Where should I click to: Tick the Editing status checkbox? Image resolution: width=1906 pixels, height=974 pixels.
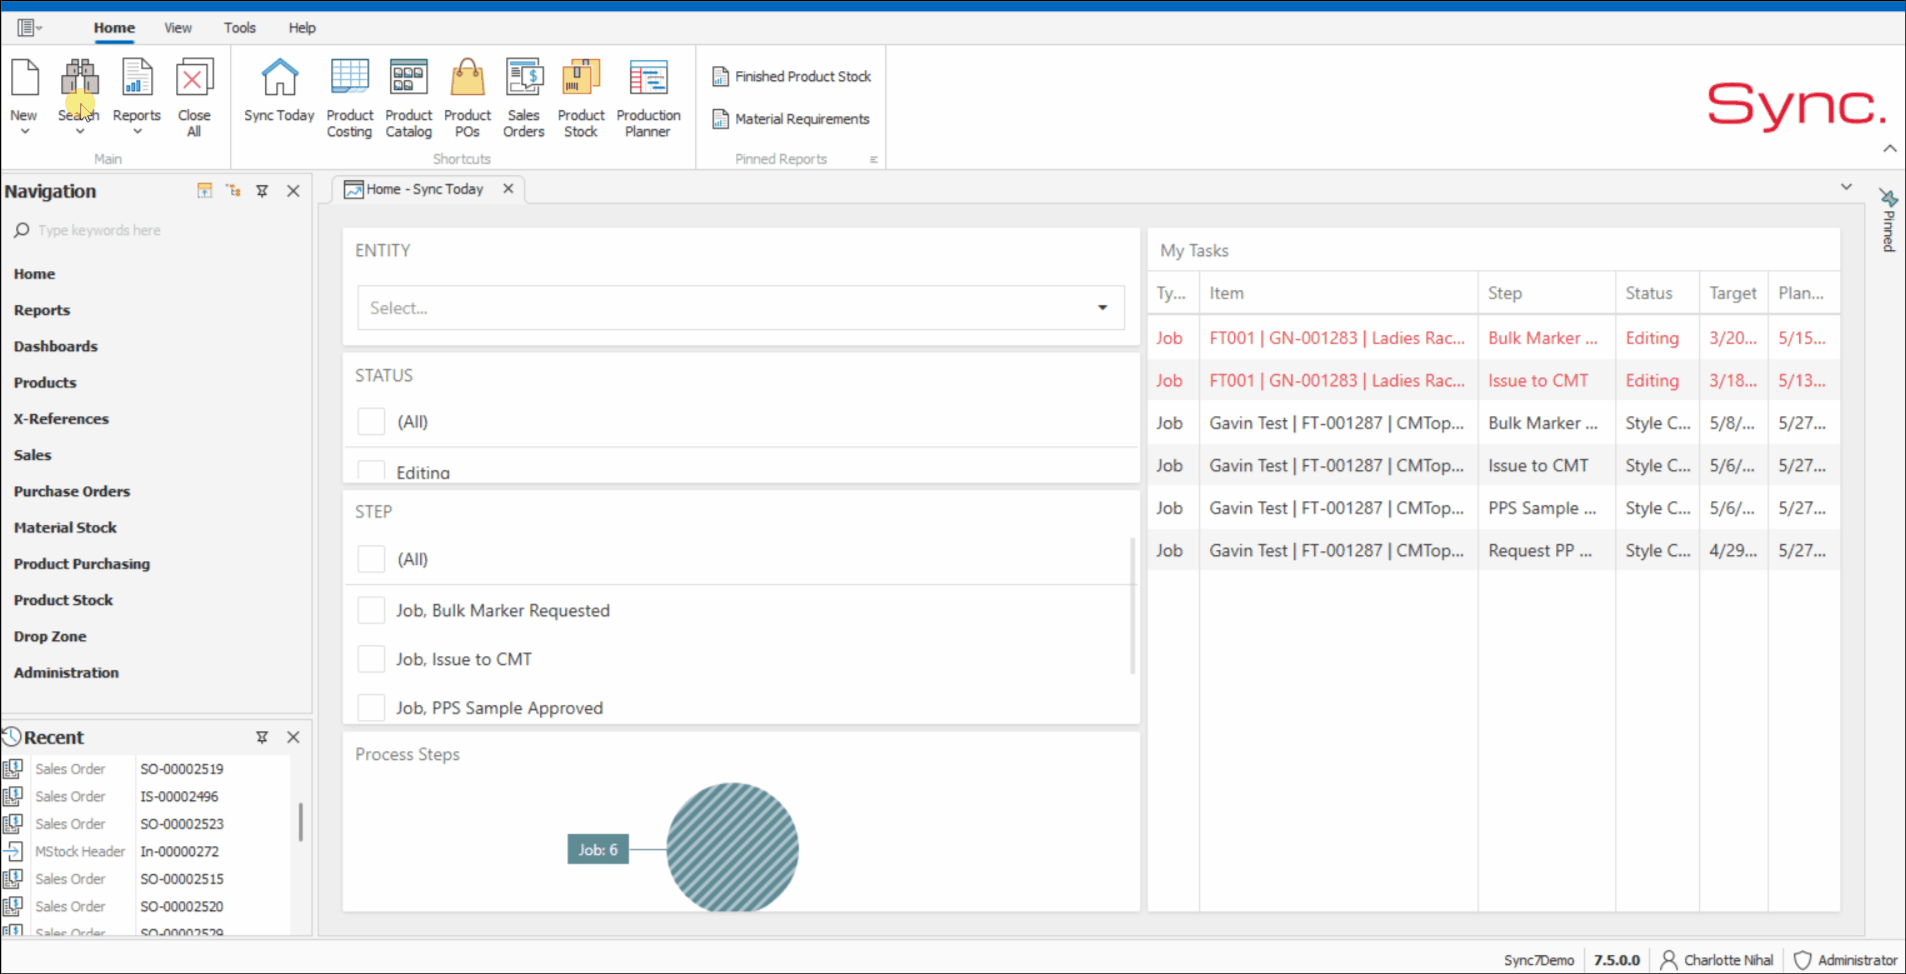coord(371,472)
